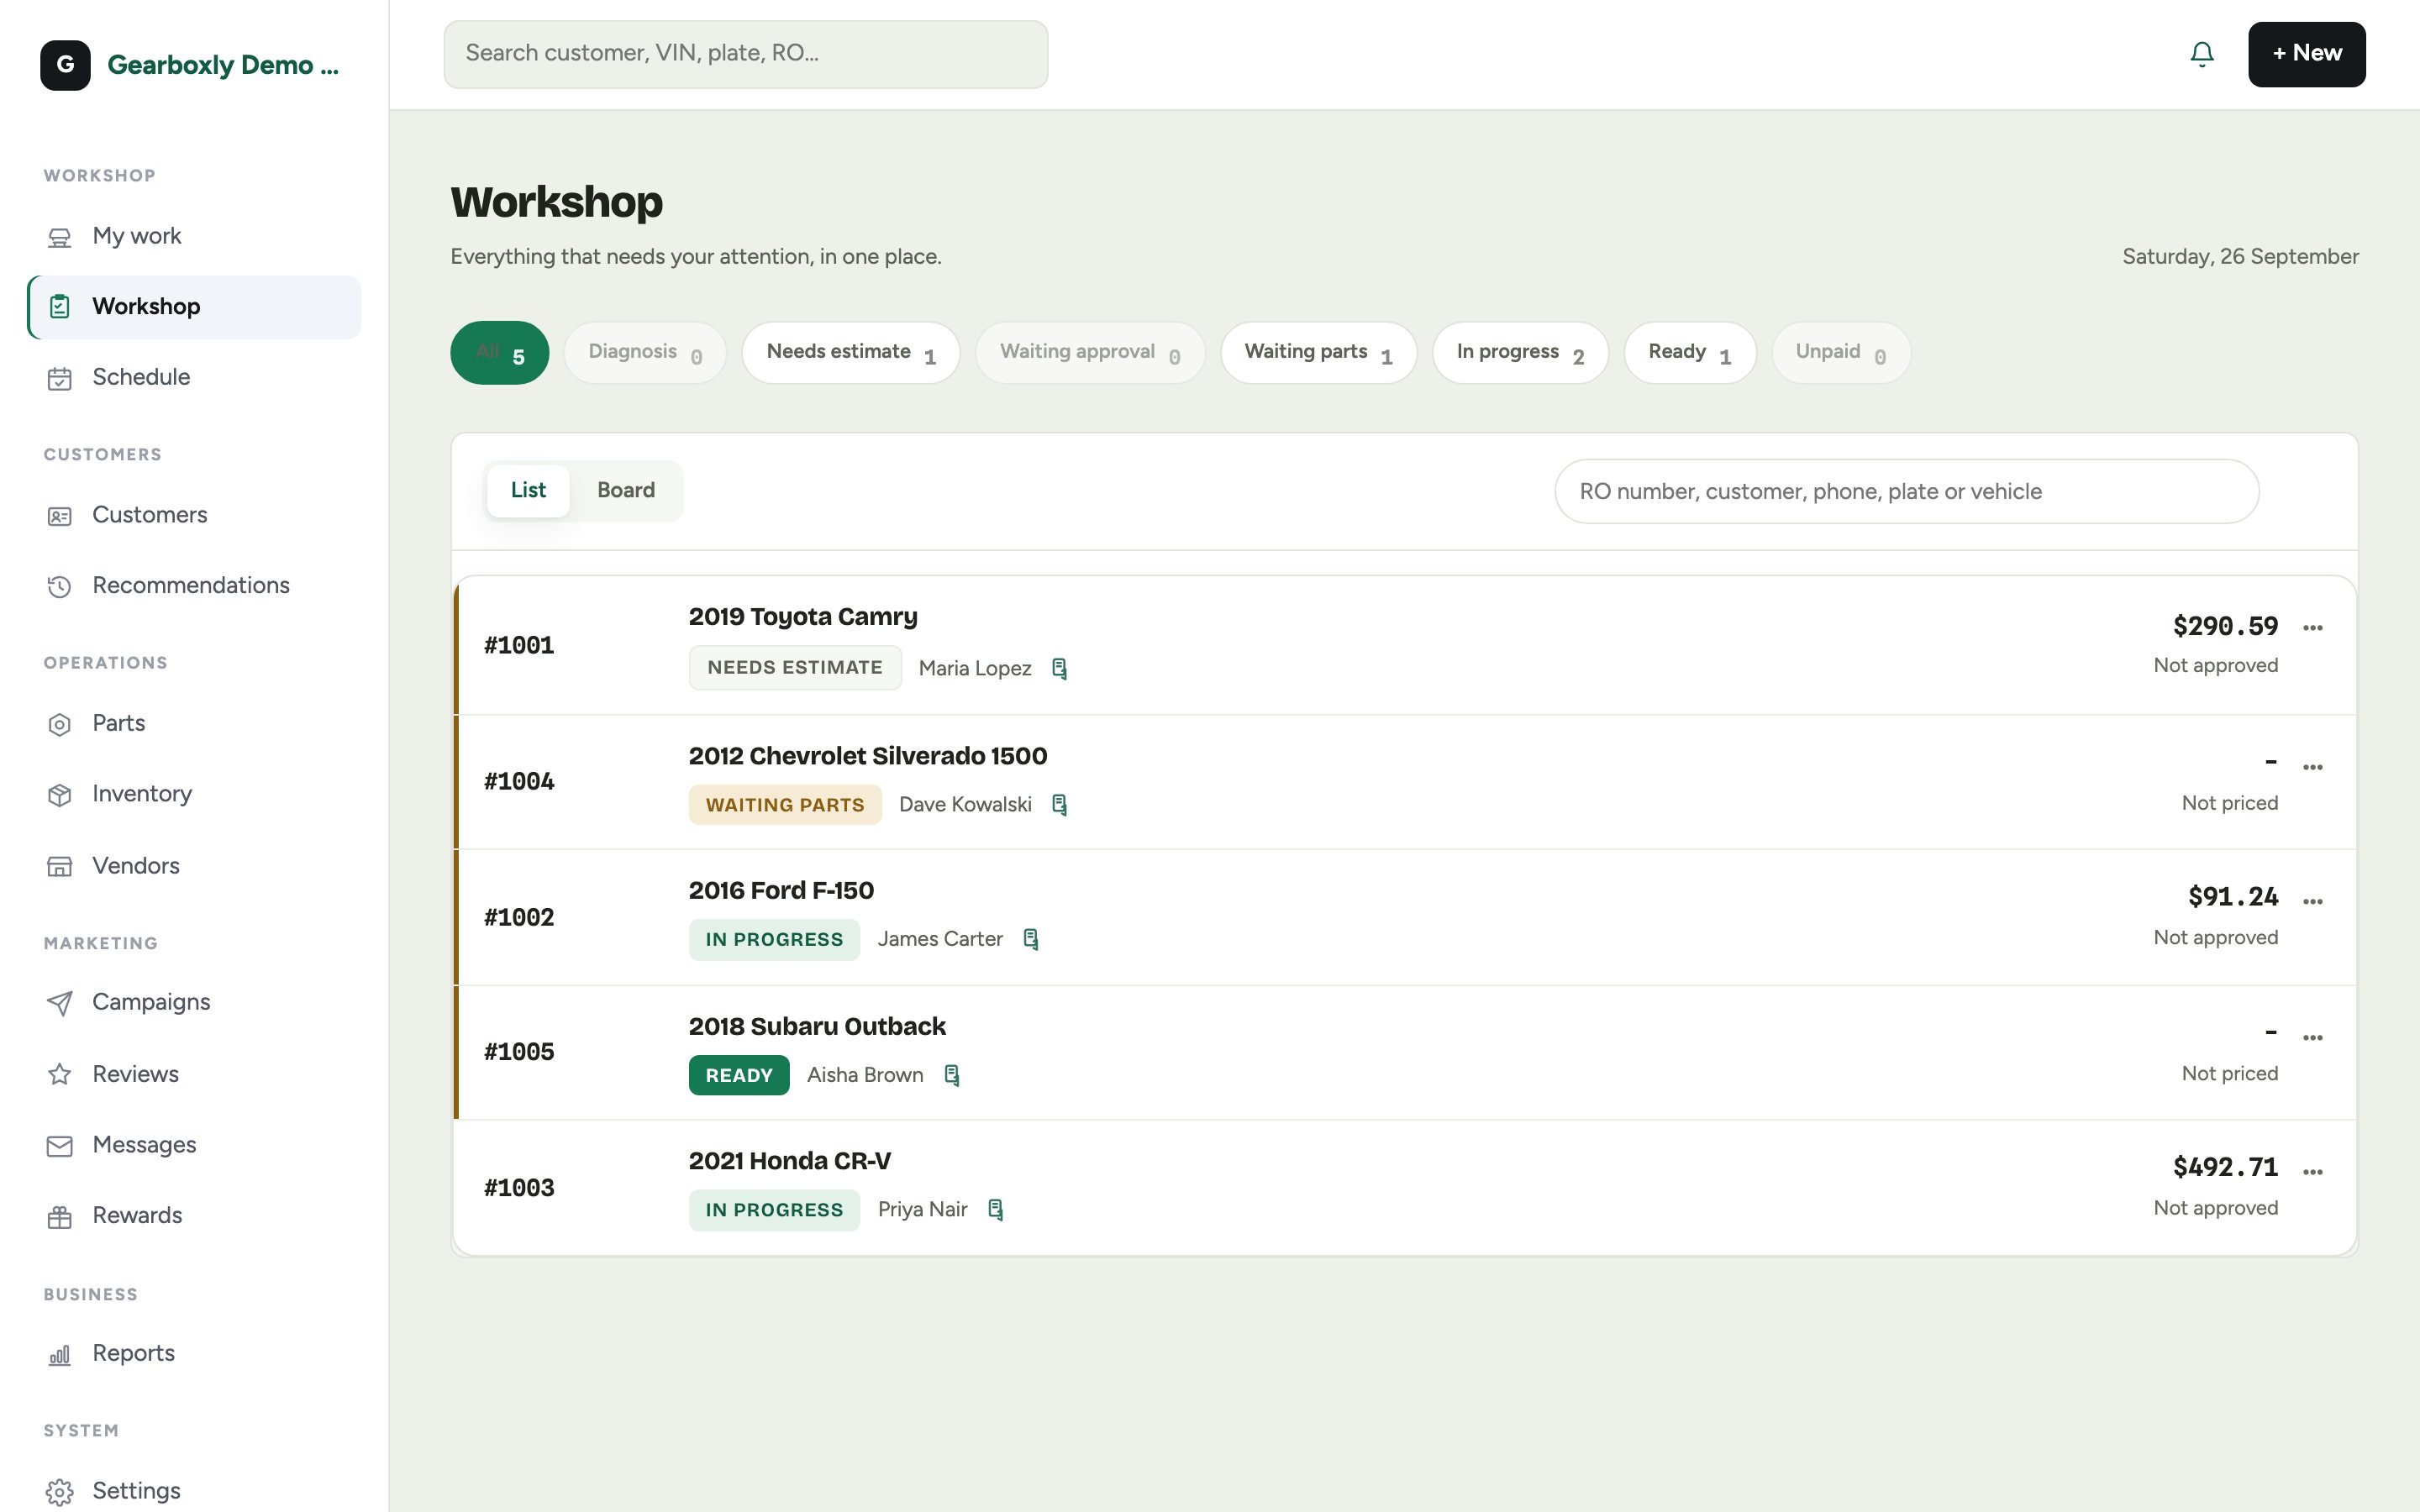Image resolution: width=2420 pixels, height=1512 pixels.
Task: Open the more options menu for #1001
Action: coord(2312,628)
